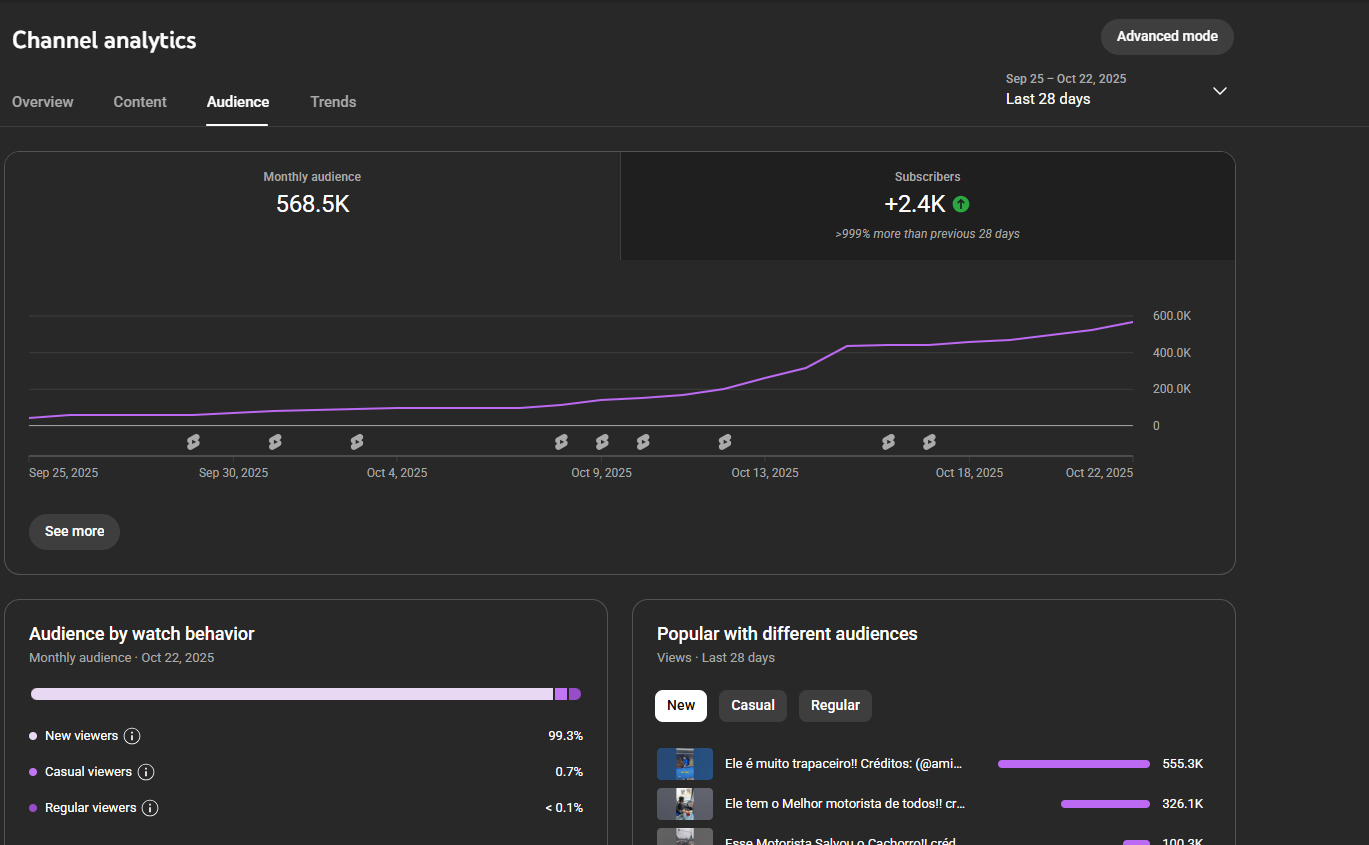Click the Shorts icon directly above Oct 9, 2025
The image size is (1369, 845).
coord(602,442)
